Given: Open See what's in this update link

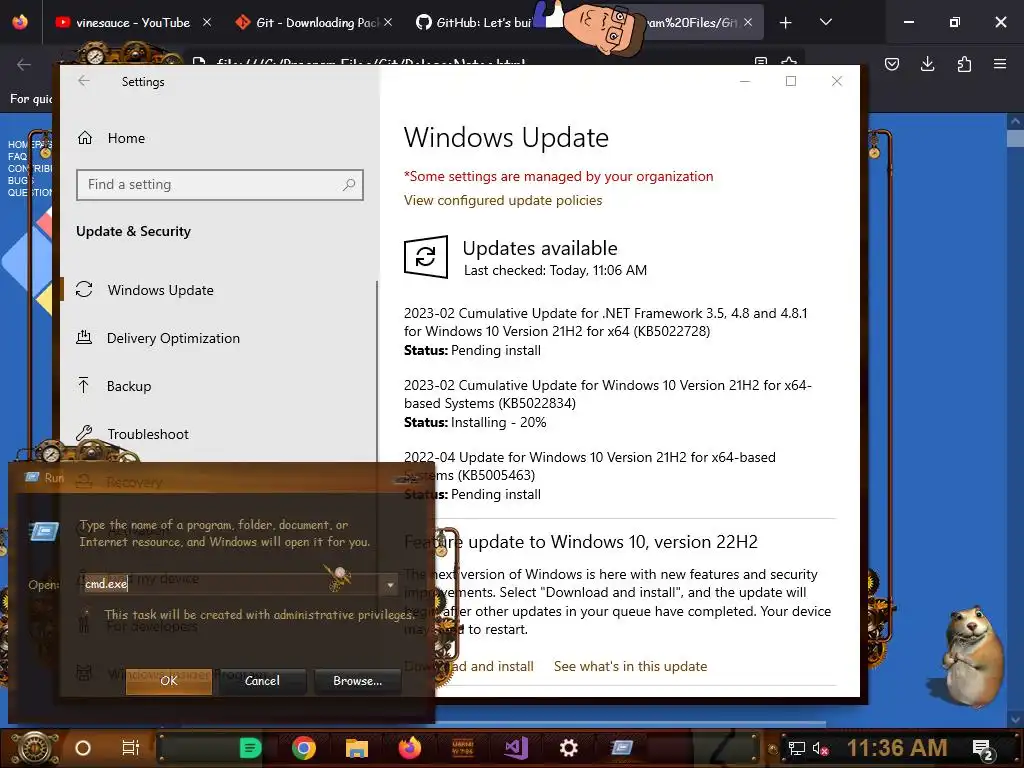Looking at the screenshot, I should (630, 666).
